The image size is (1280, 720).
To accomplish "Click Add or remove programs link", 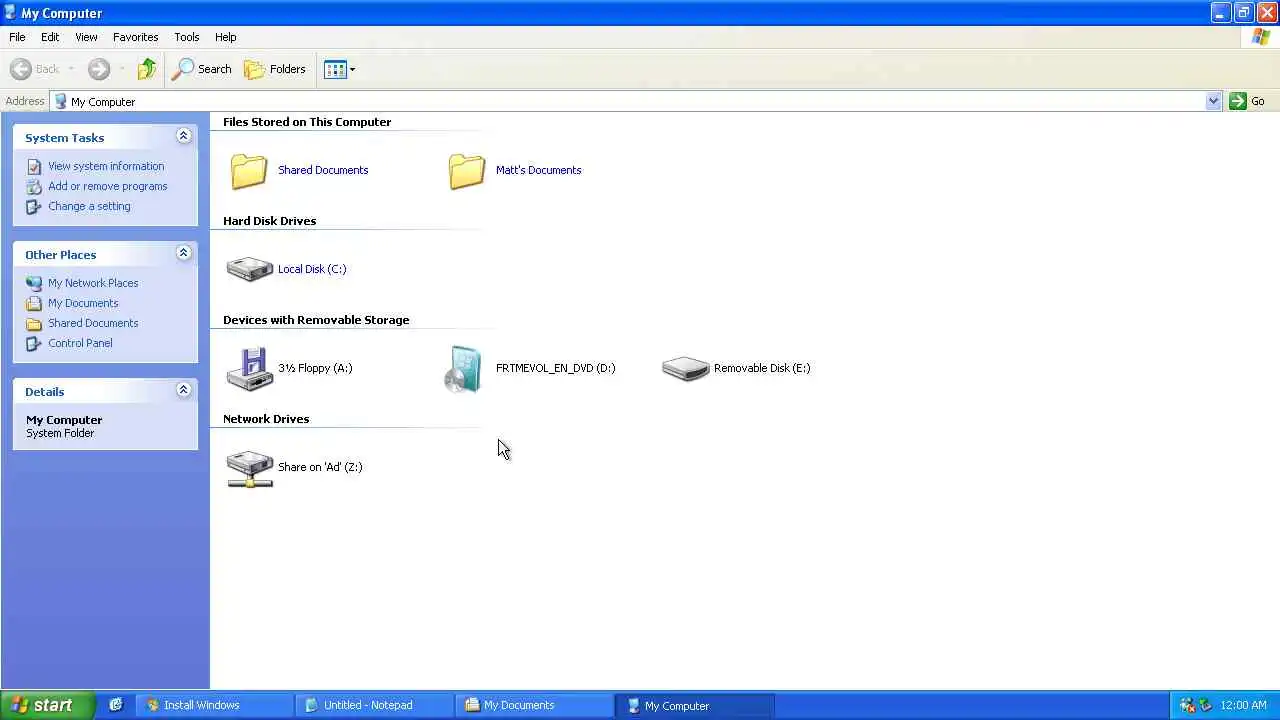I will pyautogui.click(x=108, y=186).
